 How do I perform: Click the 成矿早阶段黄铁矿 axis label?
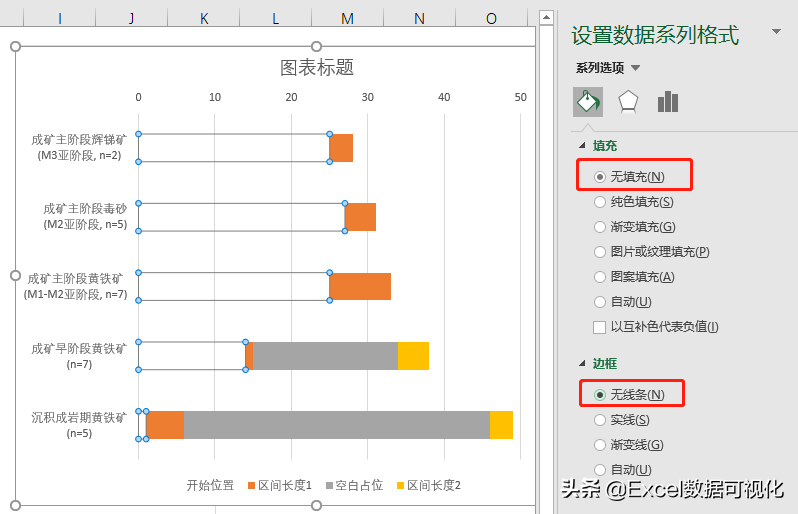79,356
